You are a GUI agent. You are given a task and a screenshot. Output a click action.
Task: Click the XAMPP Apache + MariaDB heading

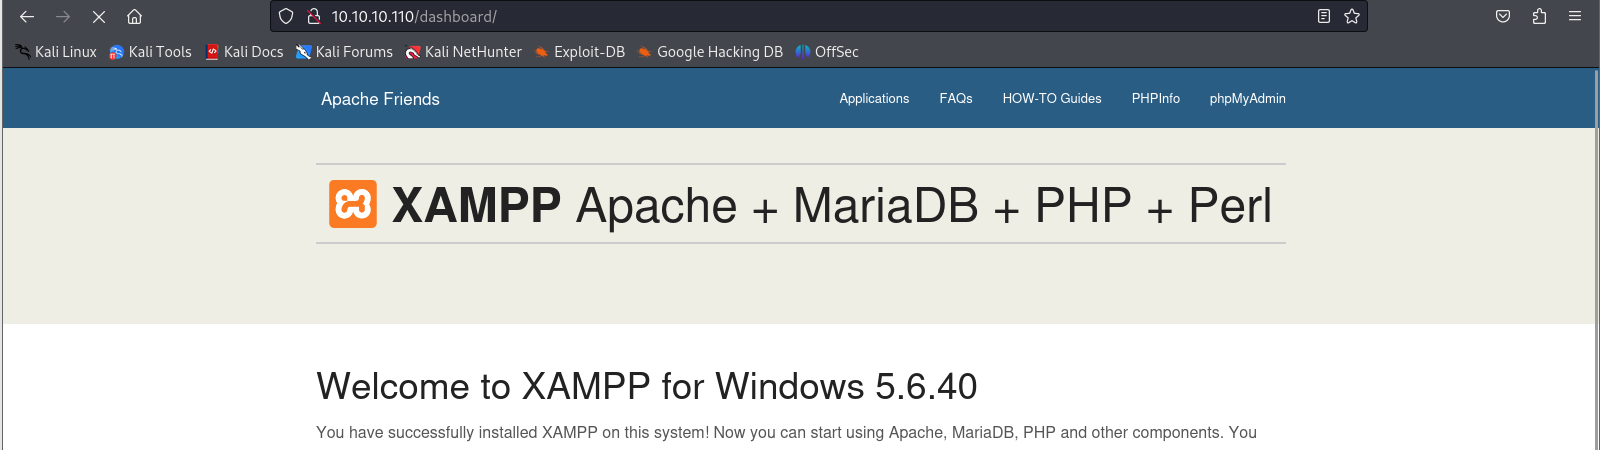tap(832, 205)
